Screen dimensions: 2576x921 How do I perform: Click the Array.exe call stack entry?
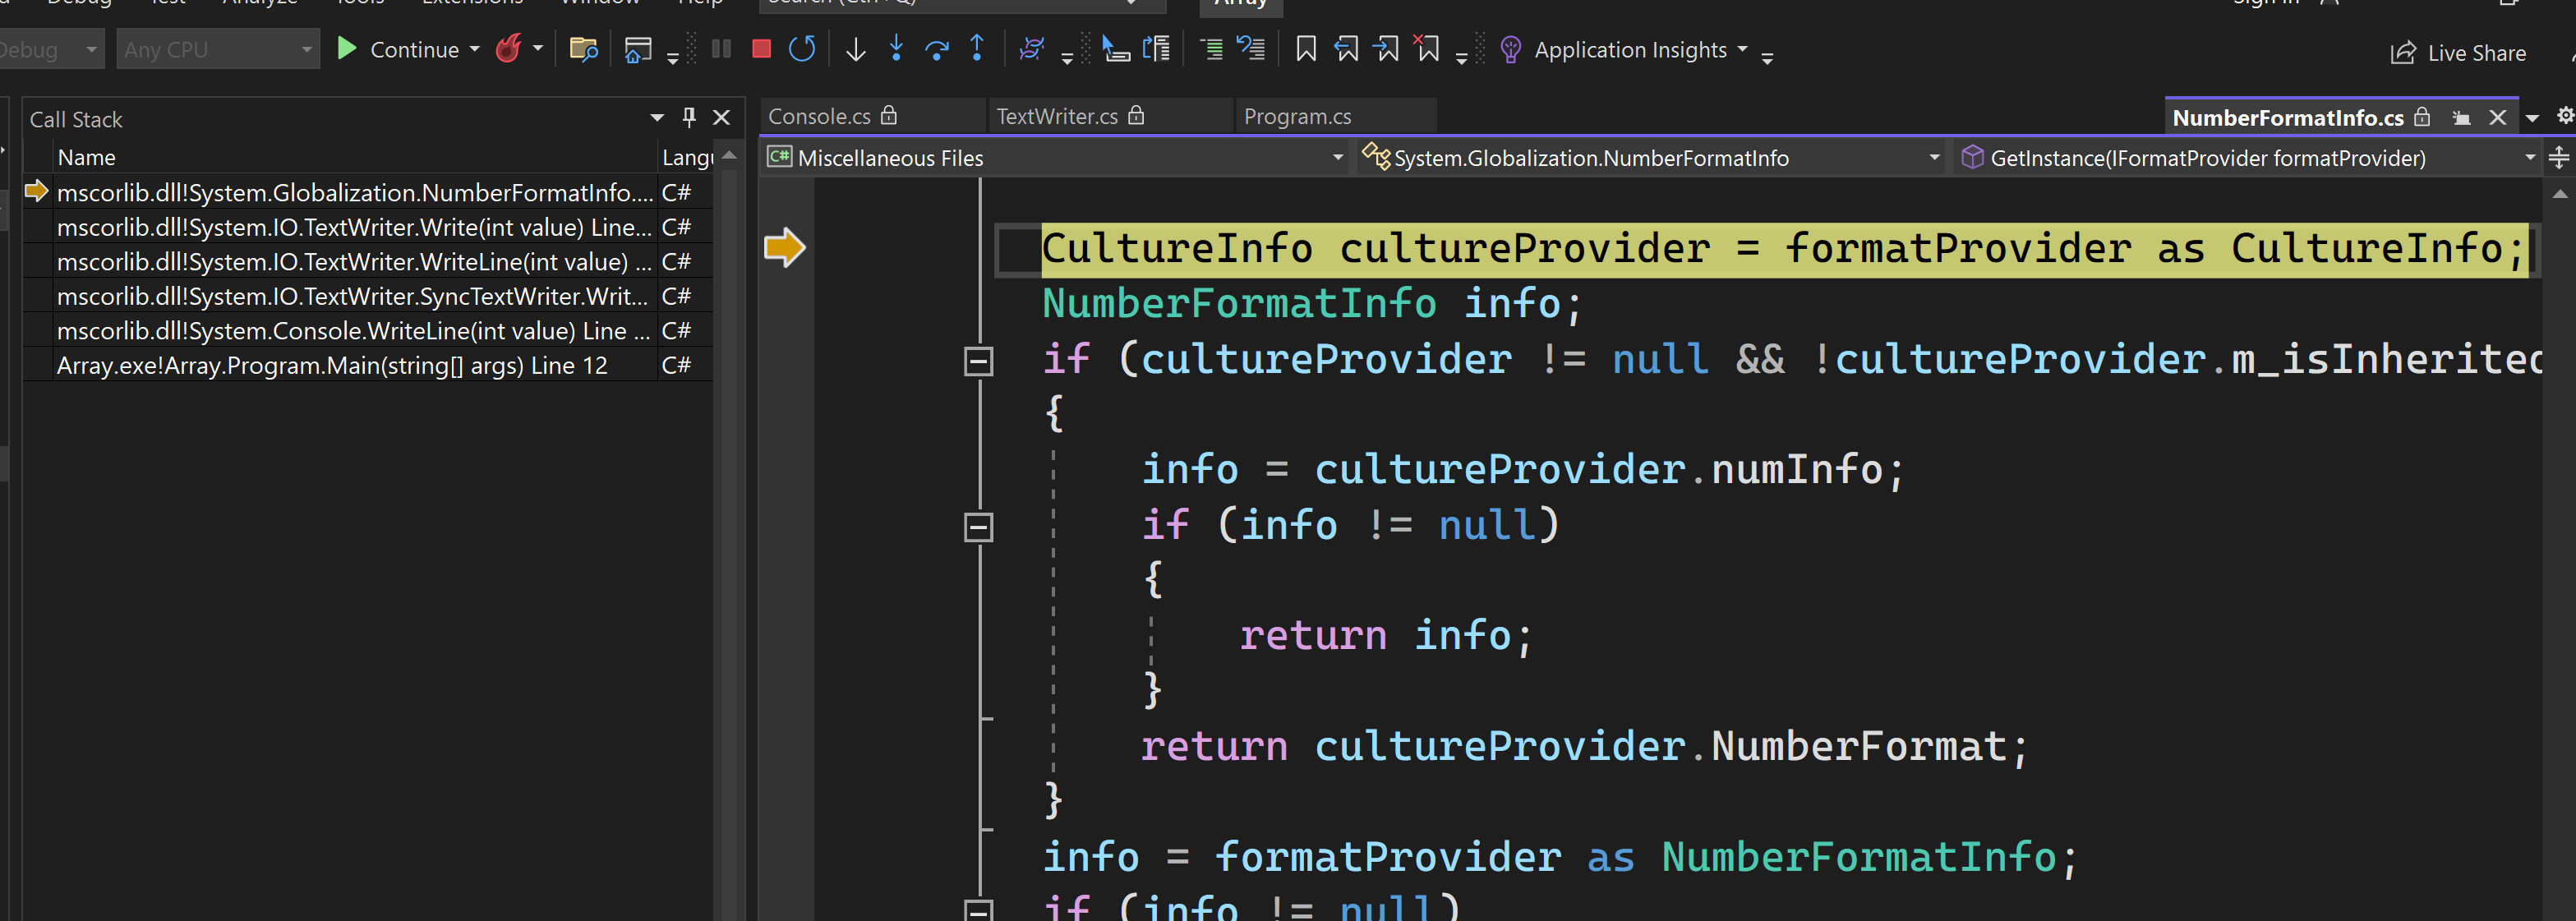click(x=334, y=365)
